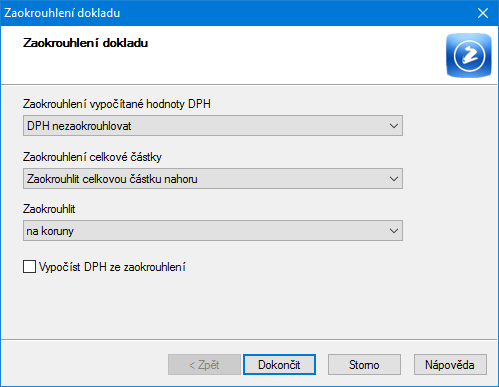Close the Zaokrouhlení dokladu dialog
Viewport: 499px width, 387px height.
(483, 13)
